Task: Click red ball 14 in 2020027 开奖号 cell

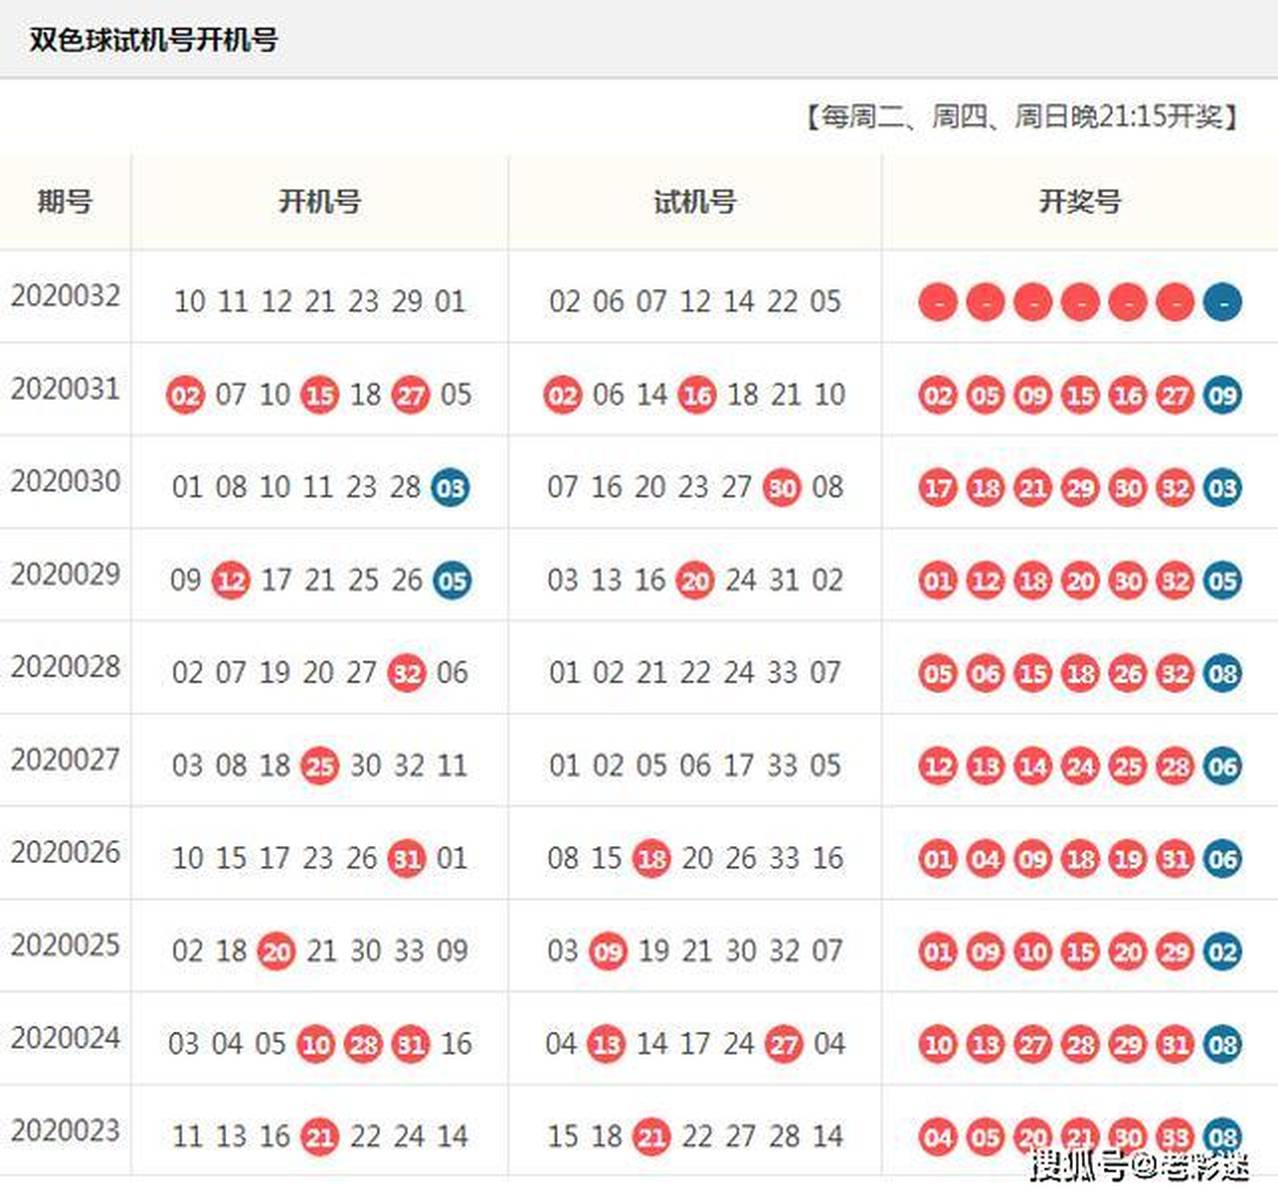Action: pyautogui.click(x=1032, y=766)
